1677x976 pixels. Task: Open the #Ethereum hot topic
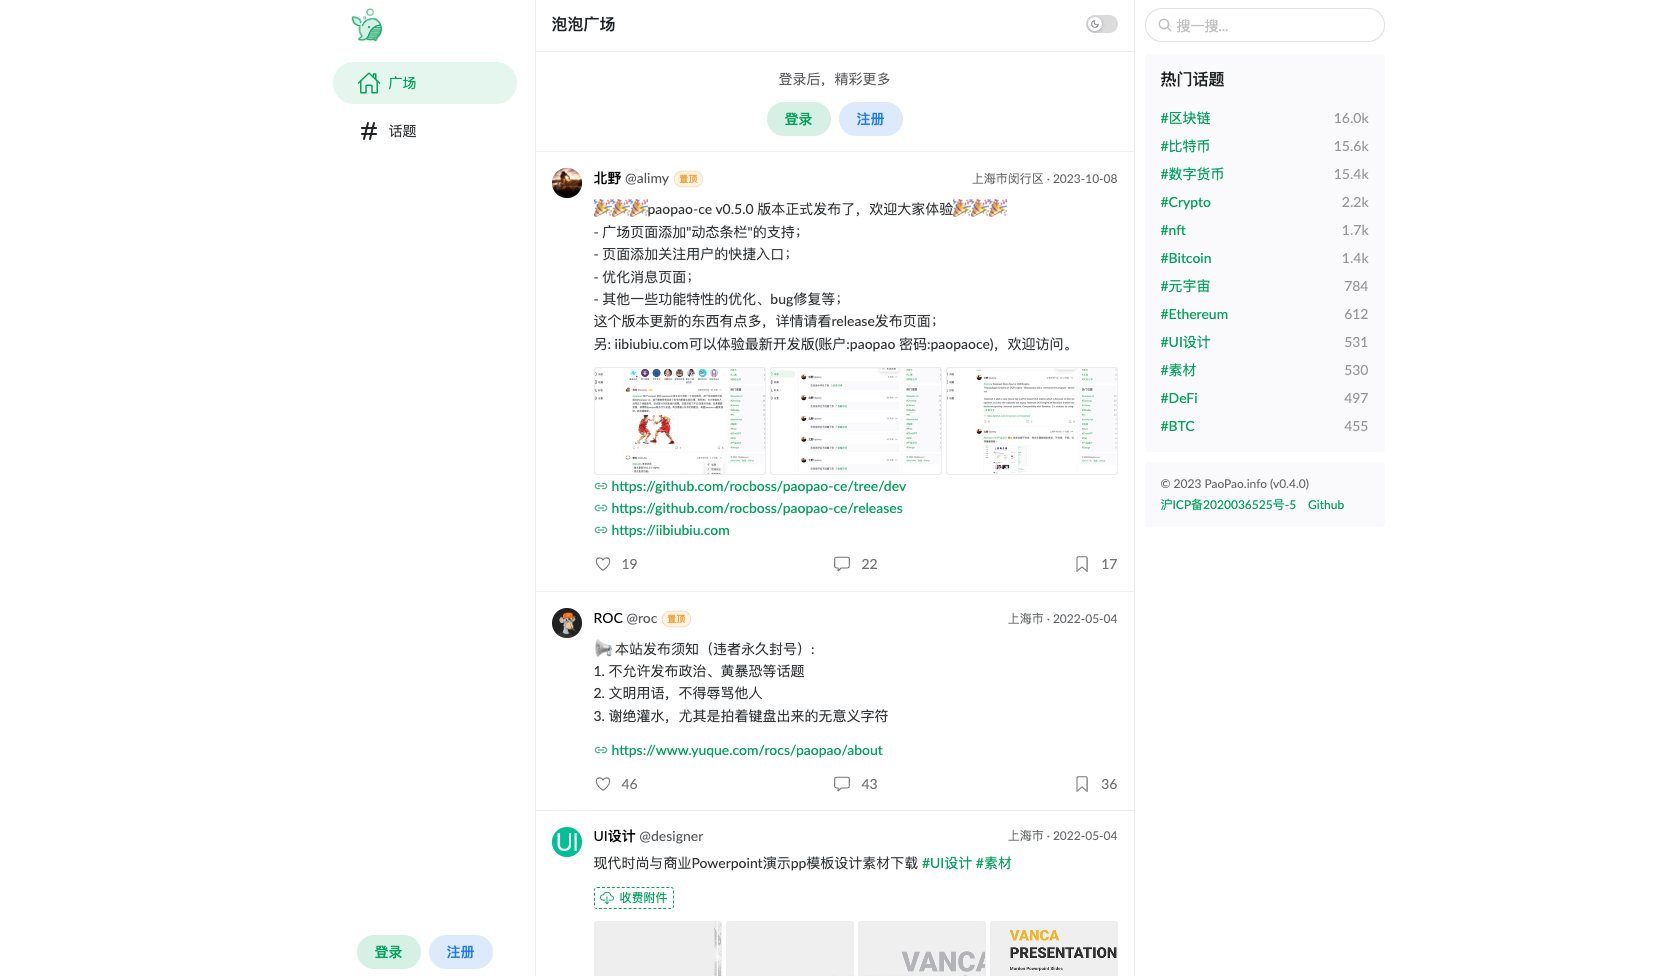tap(1194, 314)
